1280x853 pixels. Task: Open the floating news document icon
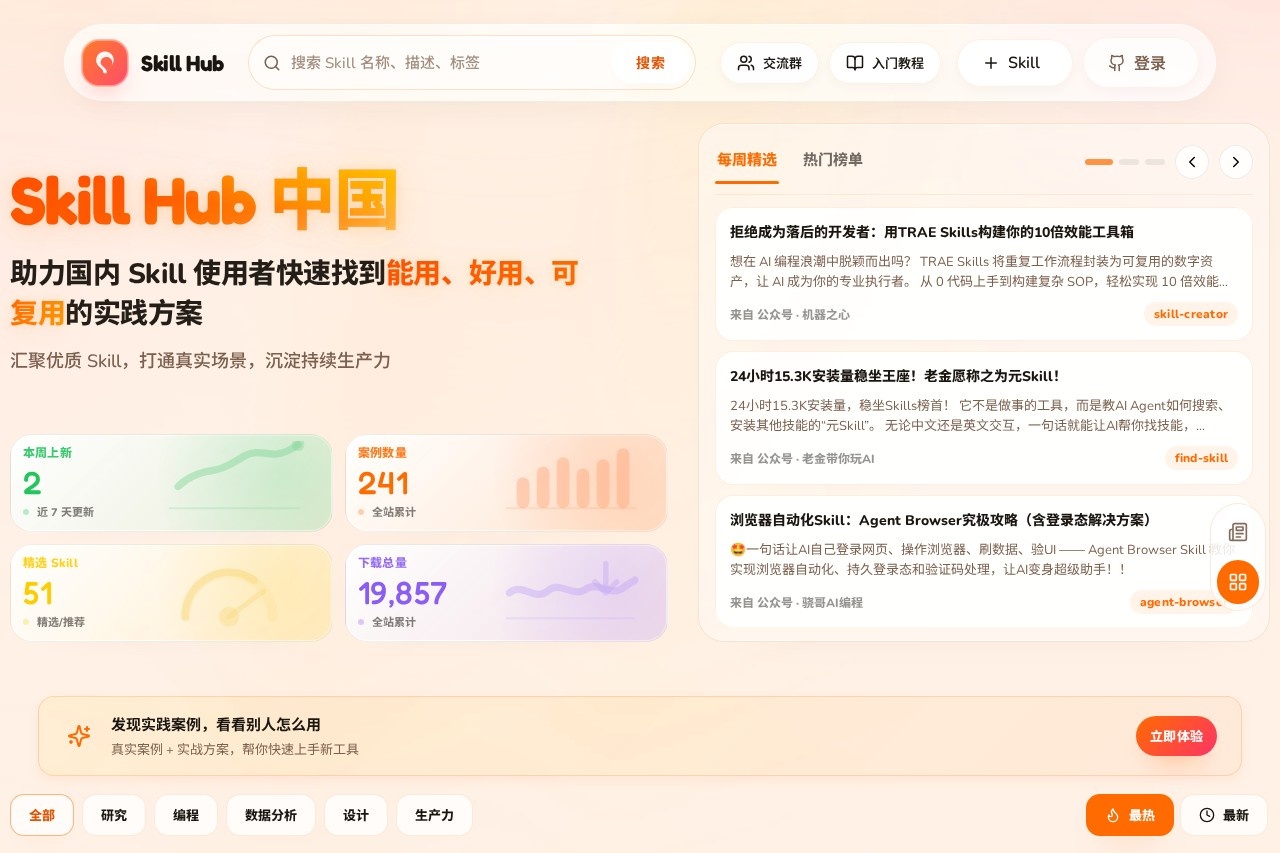tap(1238, 532)
